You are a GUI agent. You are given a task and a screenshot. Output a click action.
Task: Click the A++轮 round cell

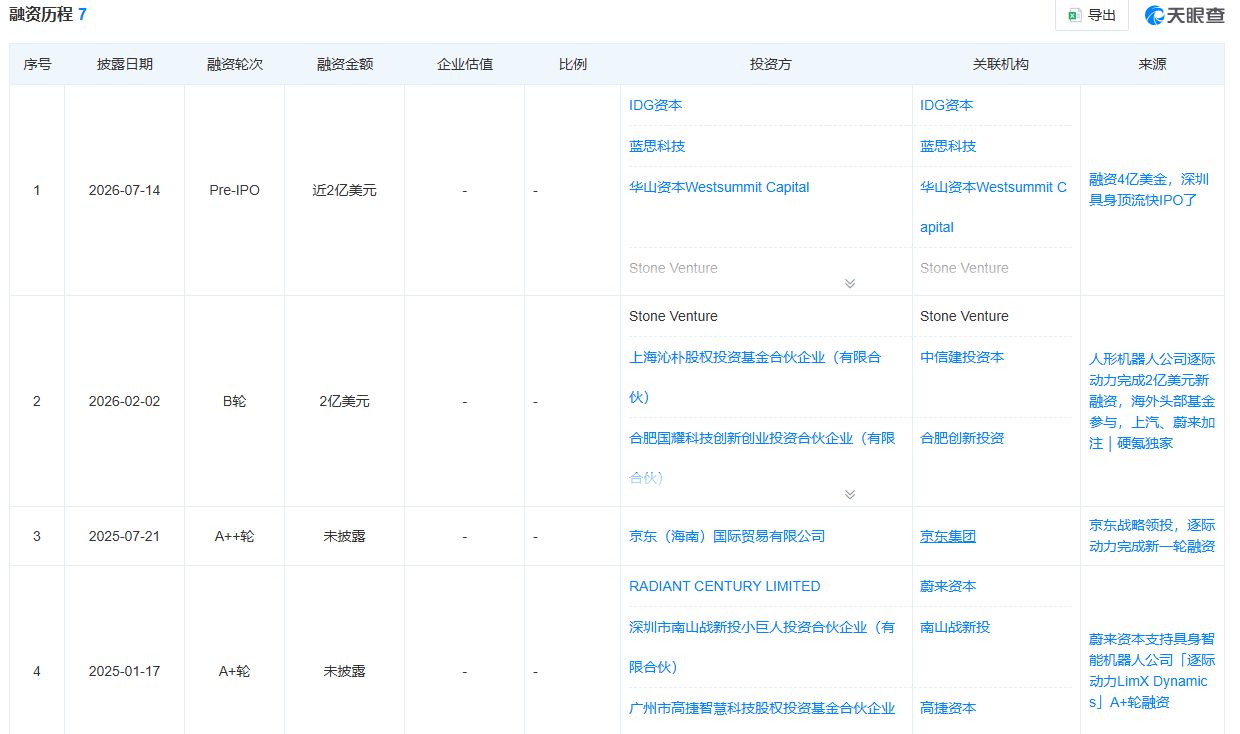point(235,536)
